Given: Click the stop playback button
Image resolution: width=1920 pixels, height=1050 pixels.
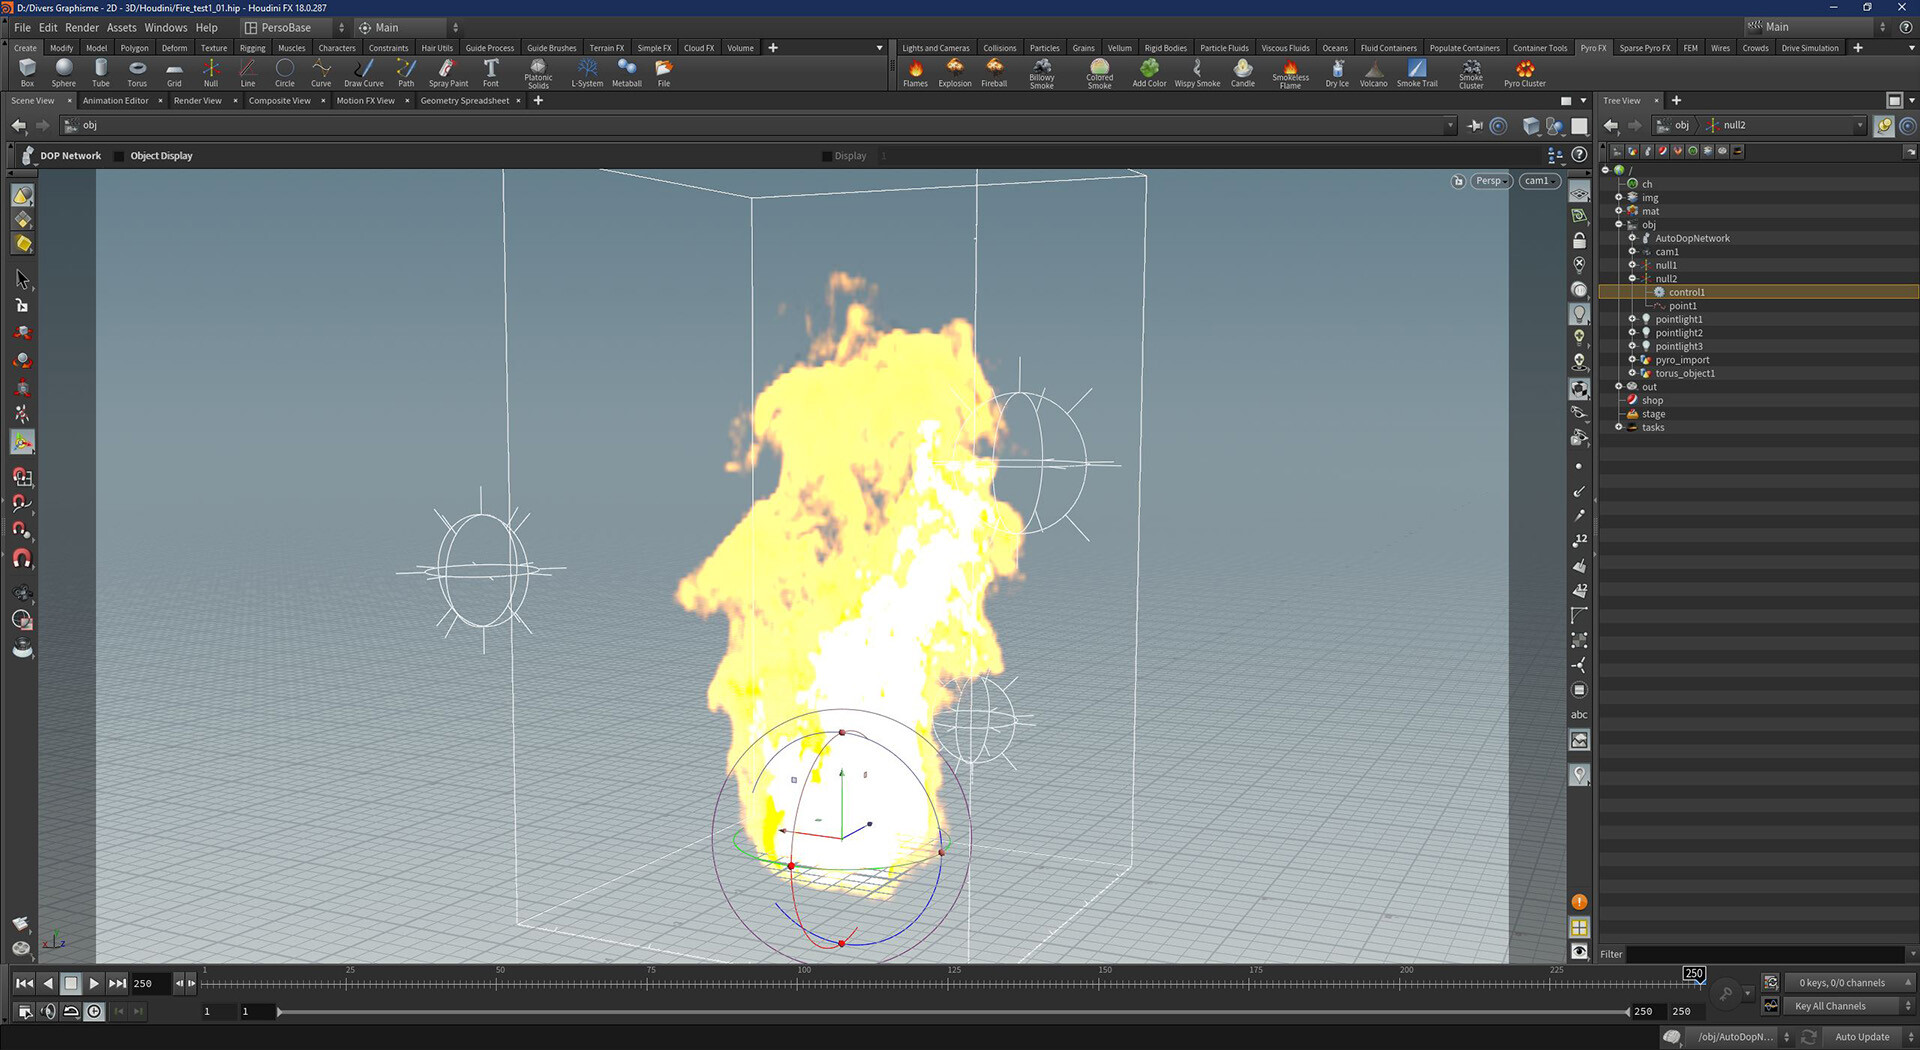Looking at the screenshot, I should point(70,983).
